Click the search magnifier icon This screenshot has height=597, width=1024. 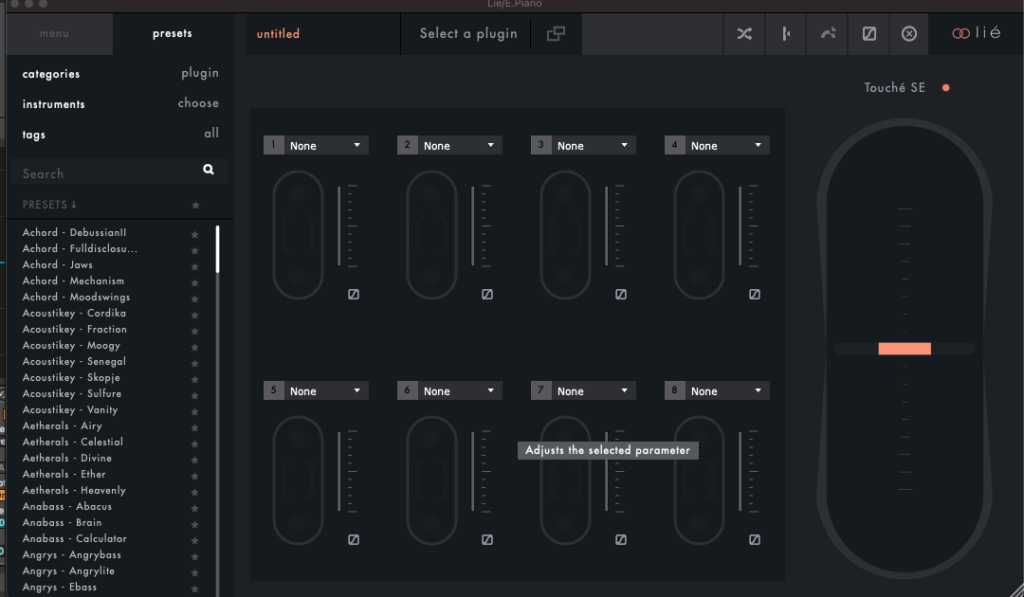tap(208, 170)
